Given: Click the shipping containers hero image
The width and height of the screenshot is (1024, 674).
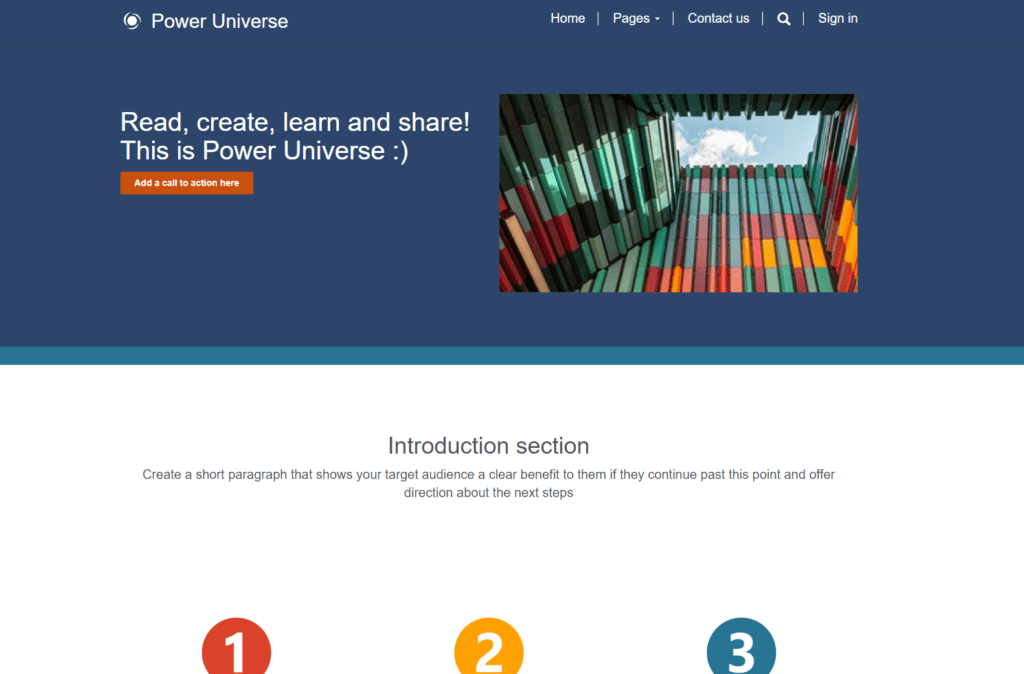Looking at the screenshot, I should click(x=678, y=192).
